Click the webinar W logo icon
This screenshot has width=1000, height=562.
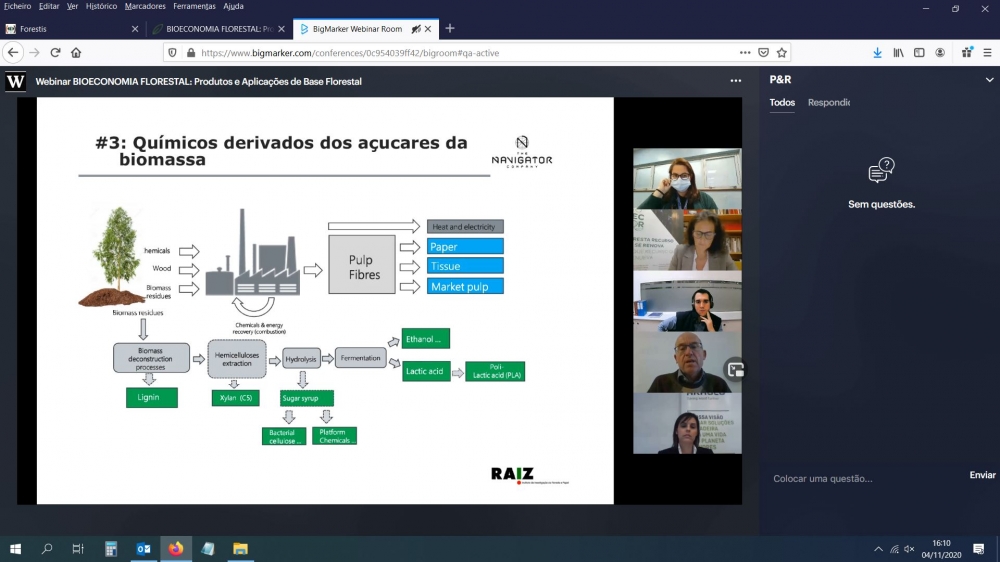click(x=15, y=82)
